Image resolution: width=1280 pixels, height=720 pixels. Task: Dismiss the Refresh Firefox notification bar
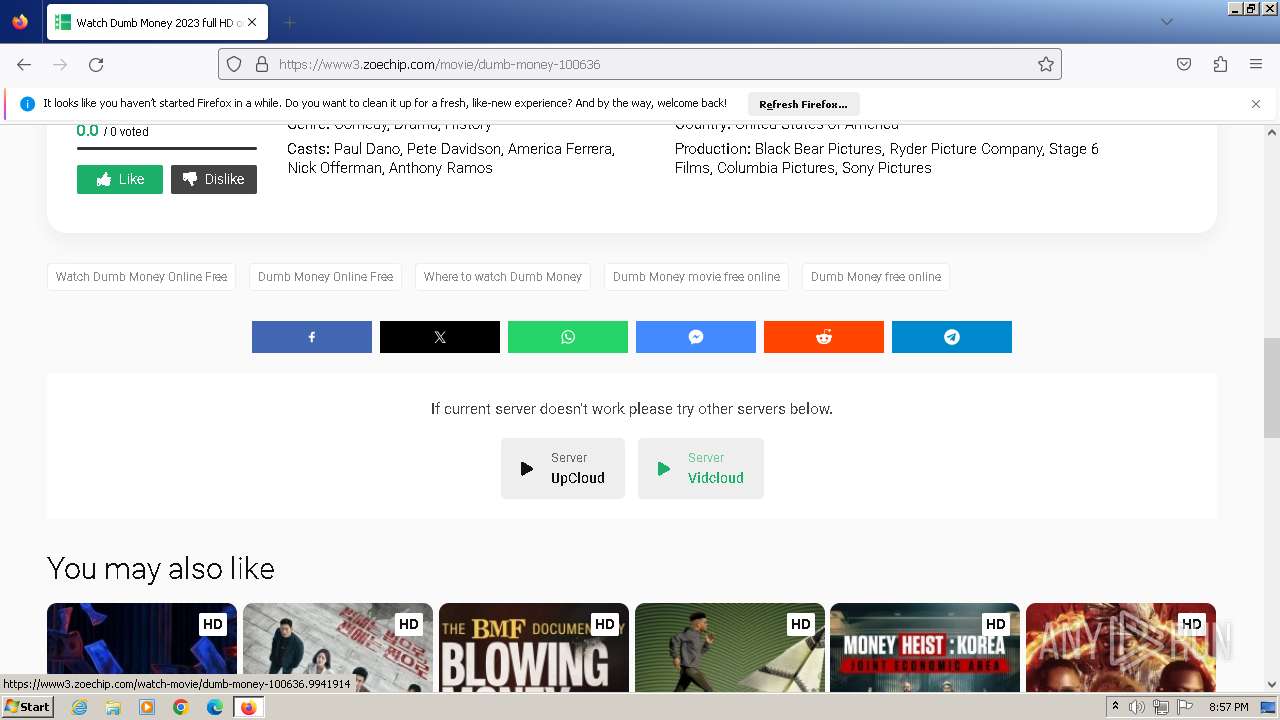[1256, 104]
